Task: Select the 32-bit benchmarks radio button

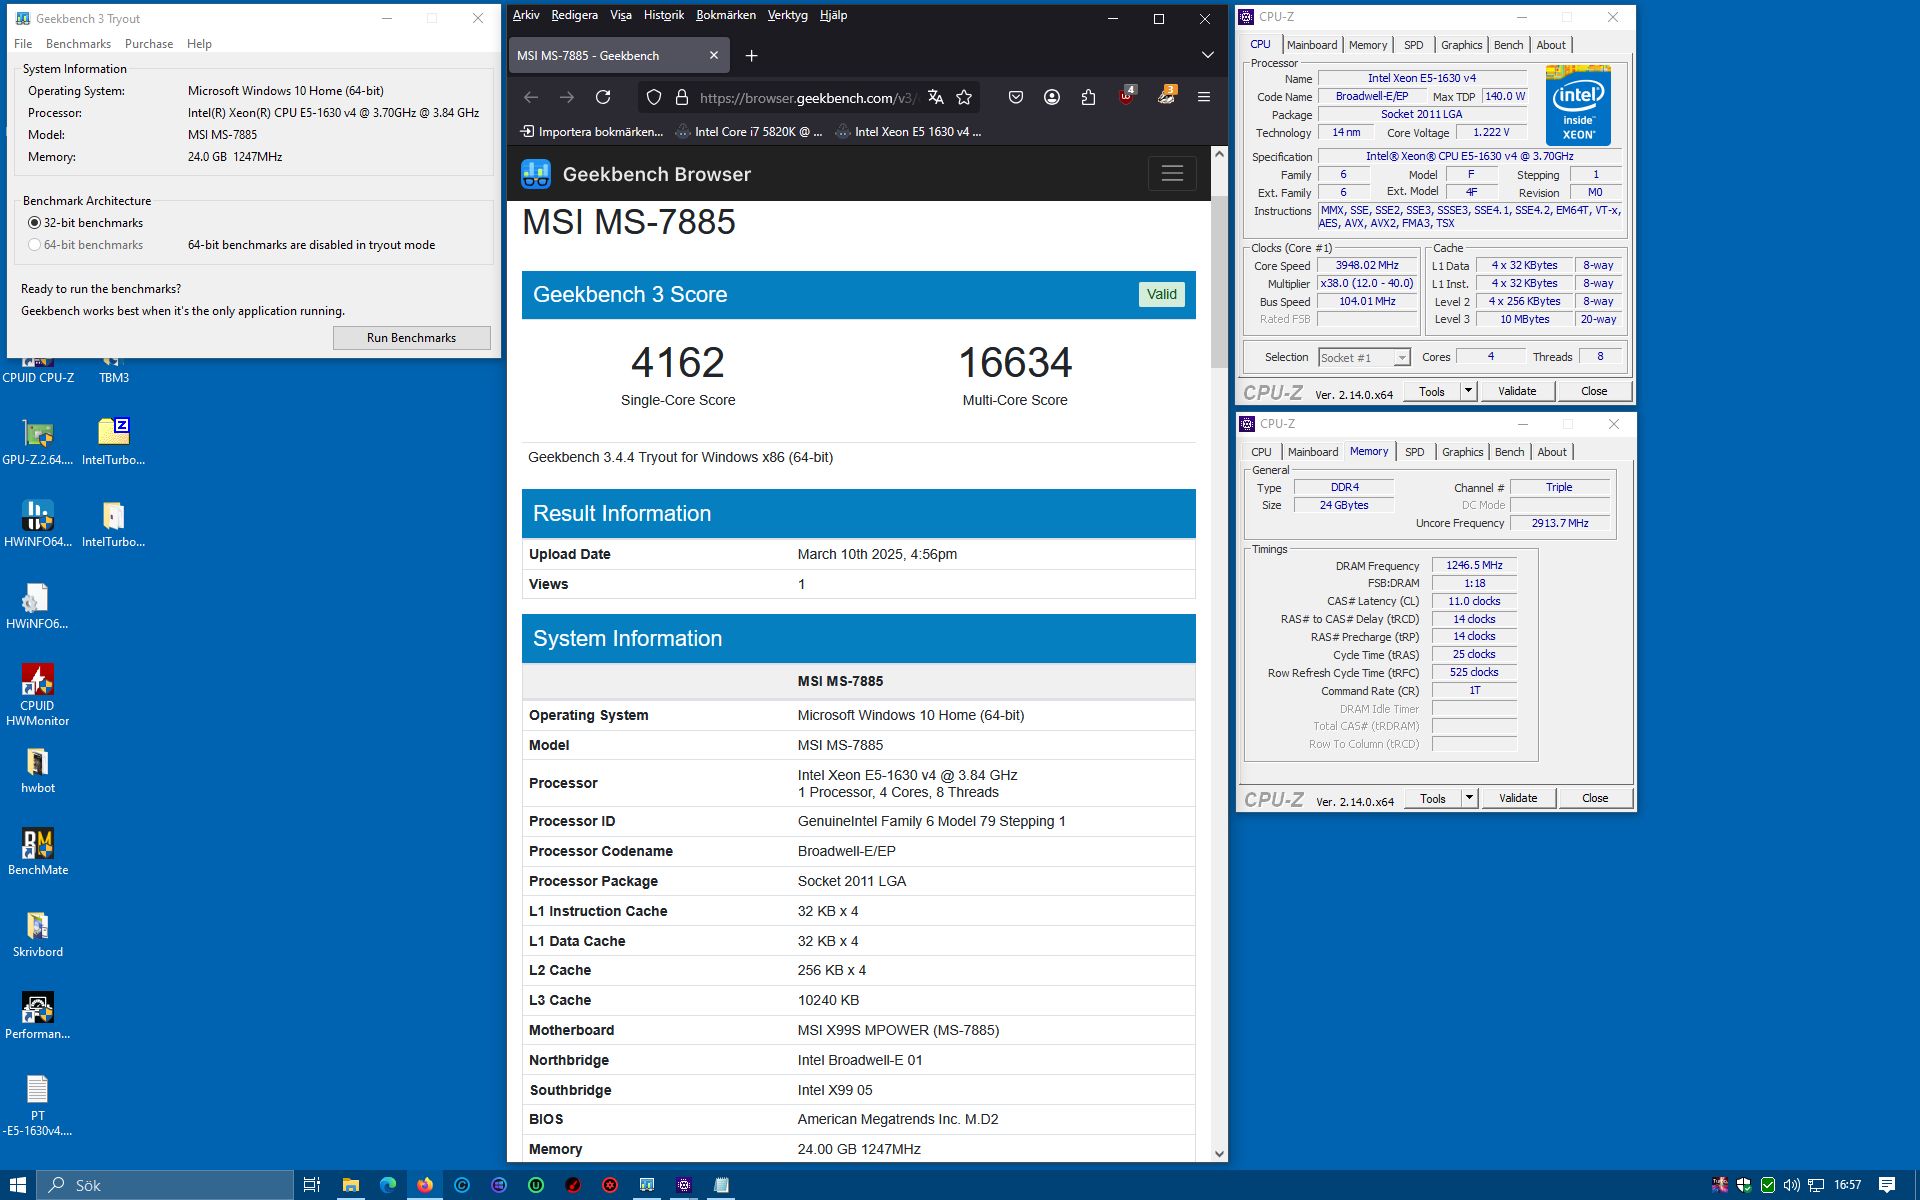Action: click(x=35, y=223)
